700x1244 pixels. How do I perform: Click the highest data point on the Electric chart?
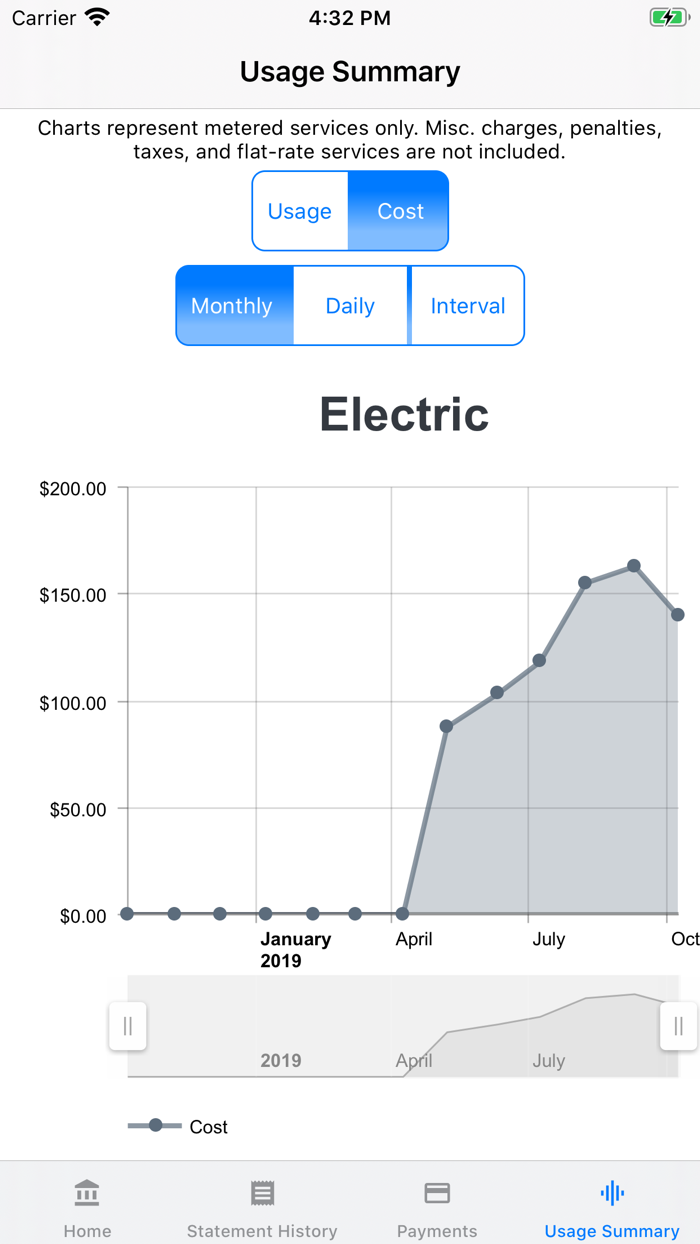[x=634, y=565]
